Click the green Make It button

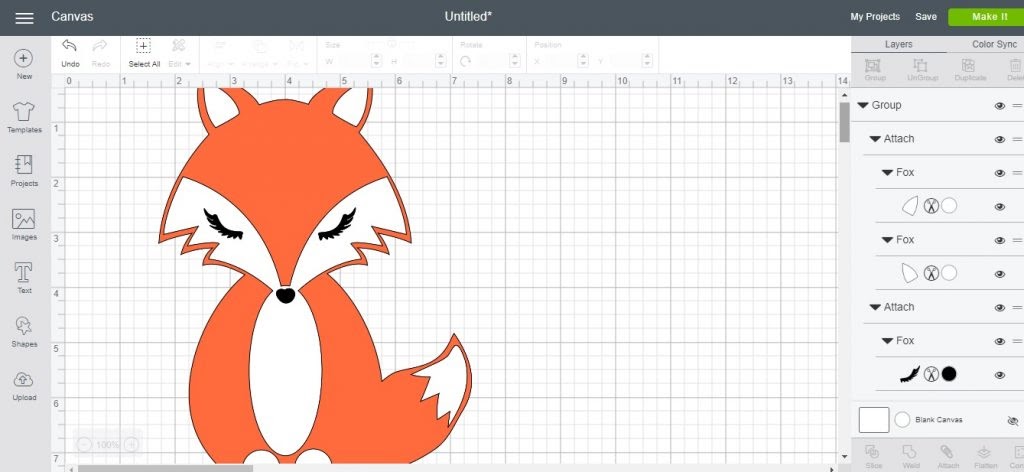[x=986, y=17]
